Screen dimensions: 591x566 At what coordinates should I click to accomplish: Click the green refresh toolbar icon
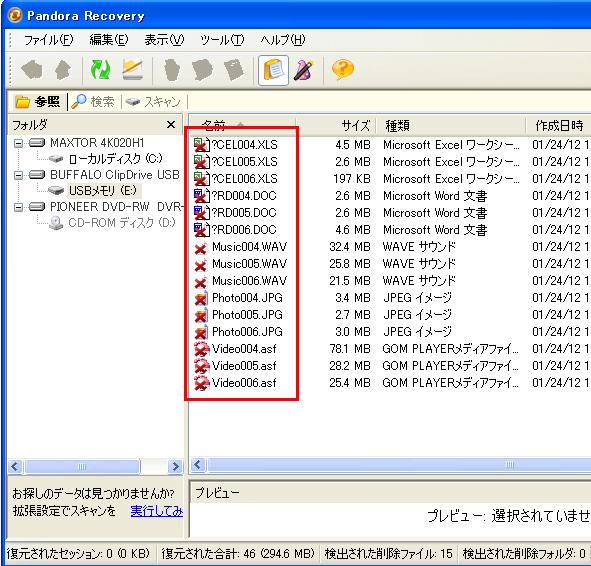[x=100, y=70]
